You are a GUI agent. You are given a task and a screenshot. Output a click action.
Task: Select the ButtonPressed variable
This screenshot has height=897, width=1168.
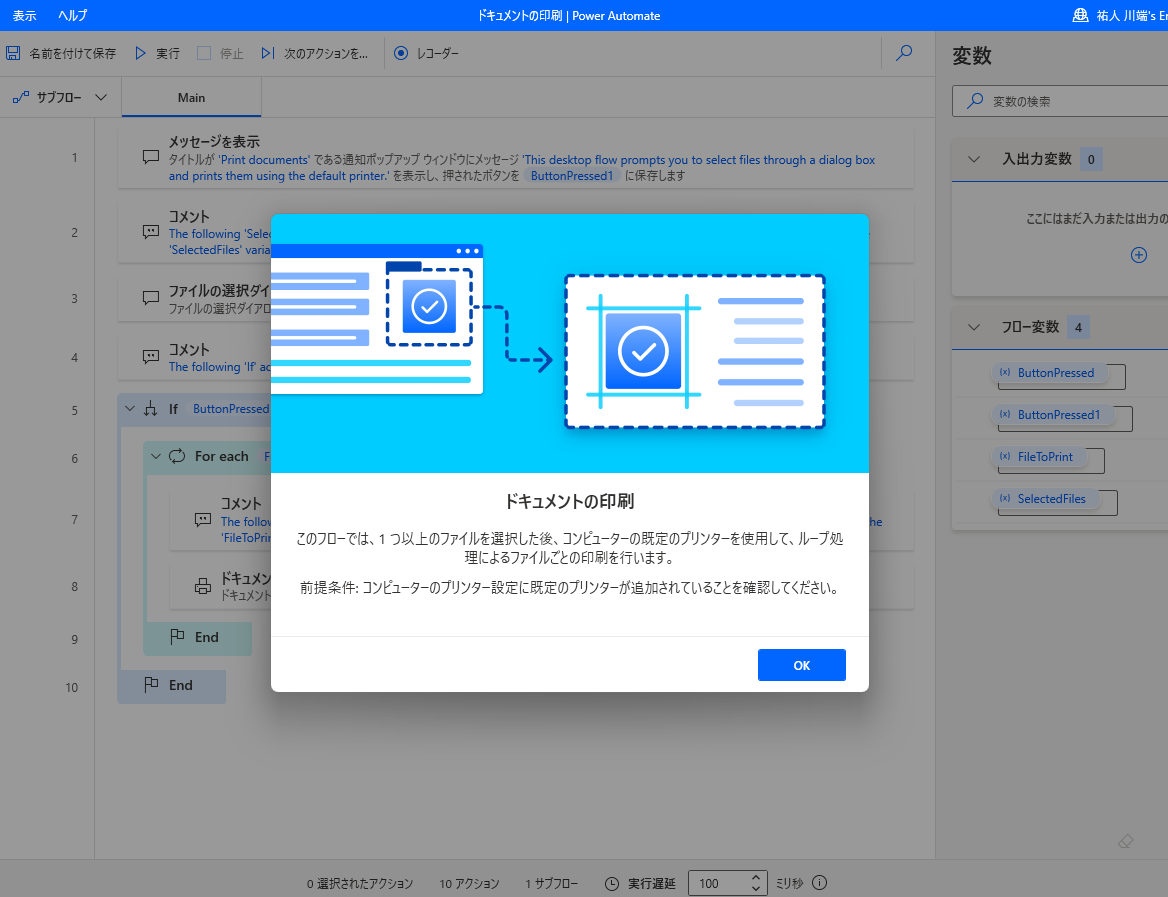tap(1048, 373)
